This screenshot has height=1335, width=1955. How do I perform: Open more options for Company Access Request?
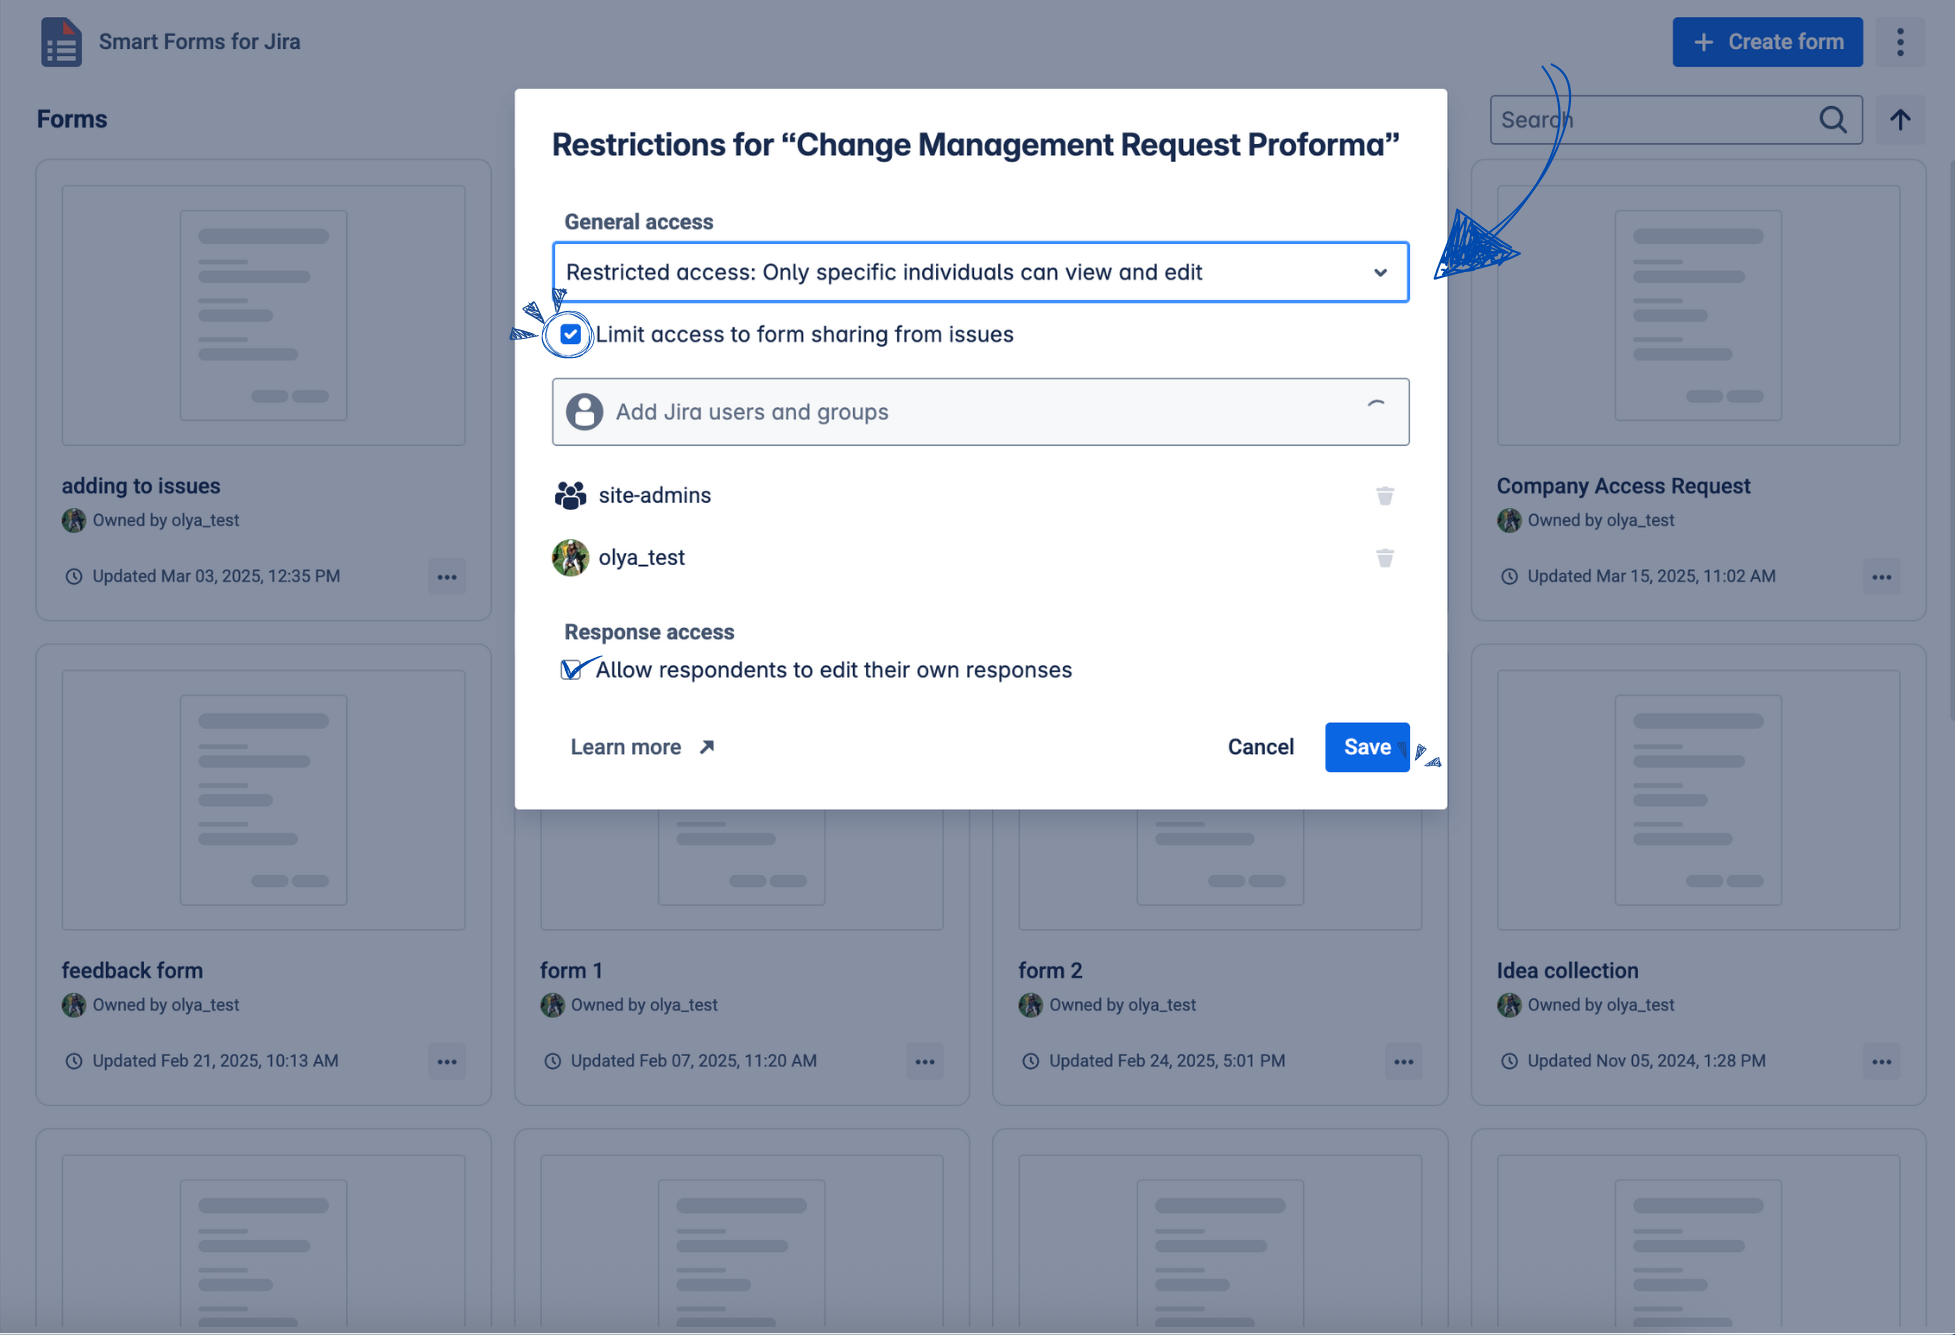coord(1881,577)
